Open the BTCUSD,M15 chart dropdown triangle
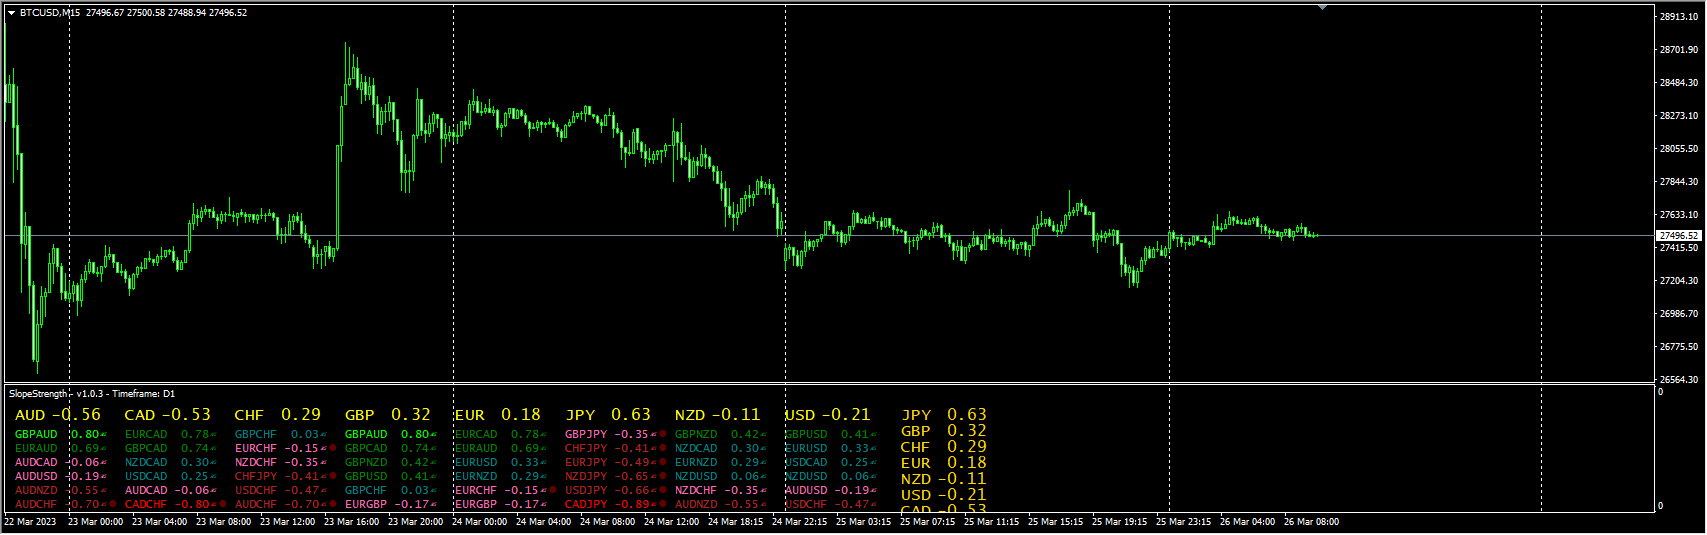The image size is (1707, 535). coord(11,13)
